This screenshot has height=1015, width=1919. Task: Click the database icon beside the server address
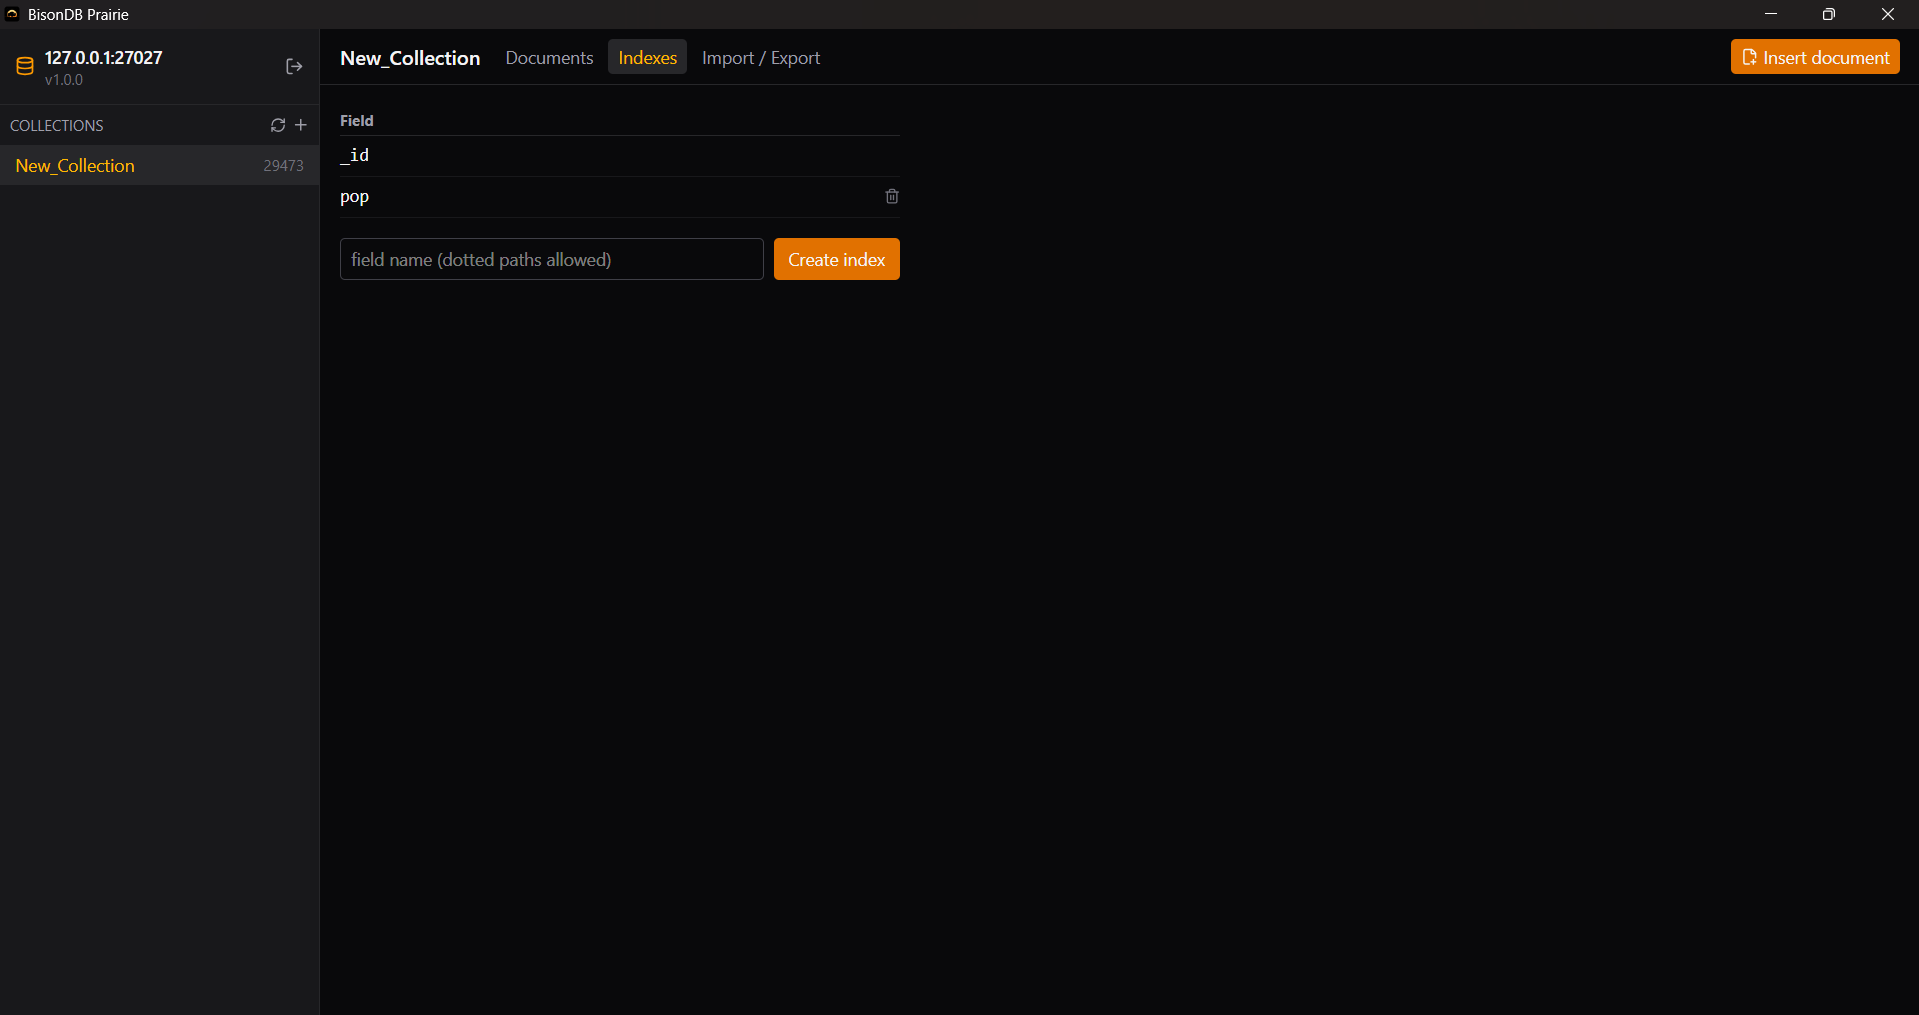pos(25,67)
